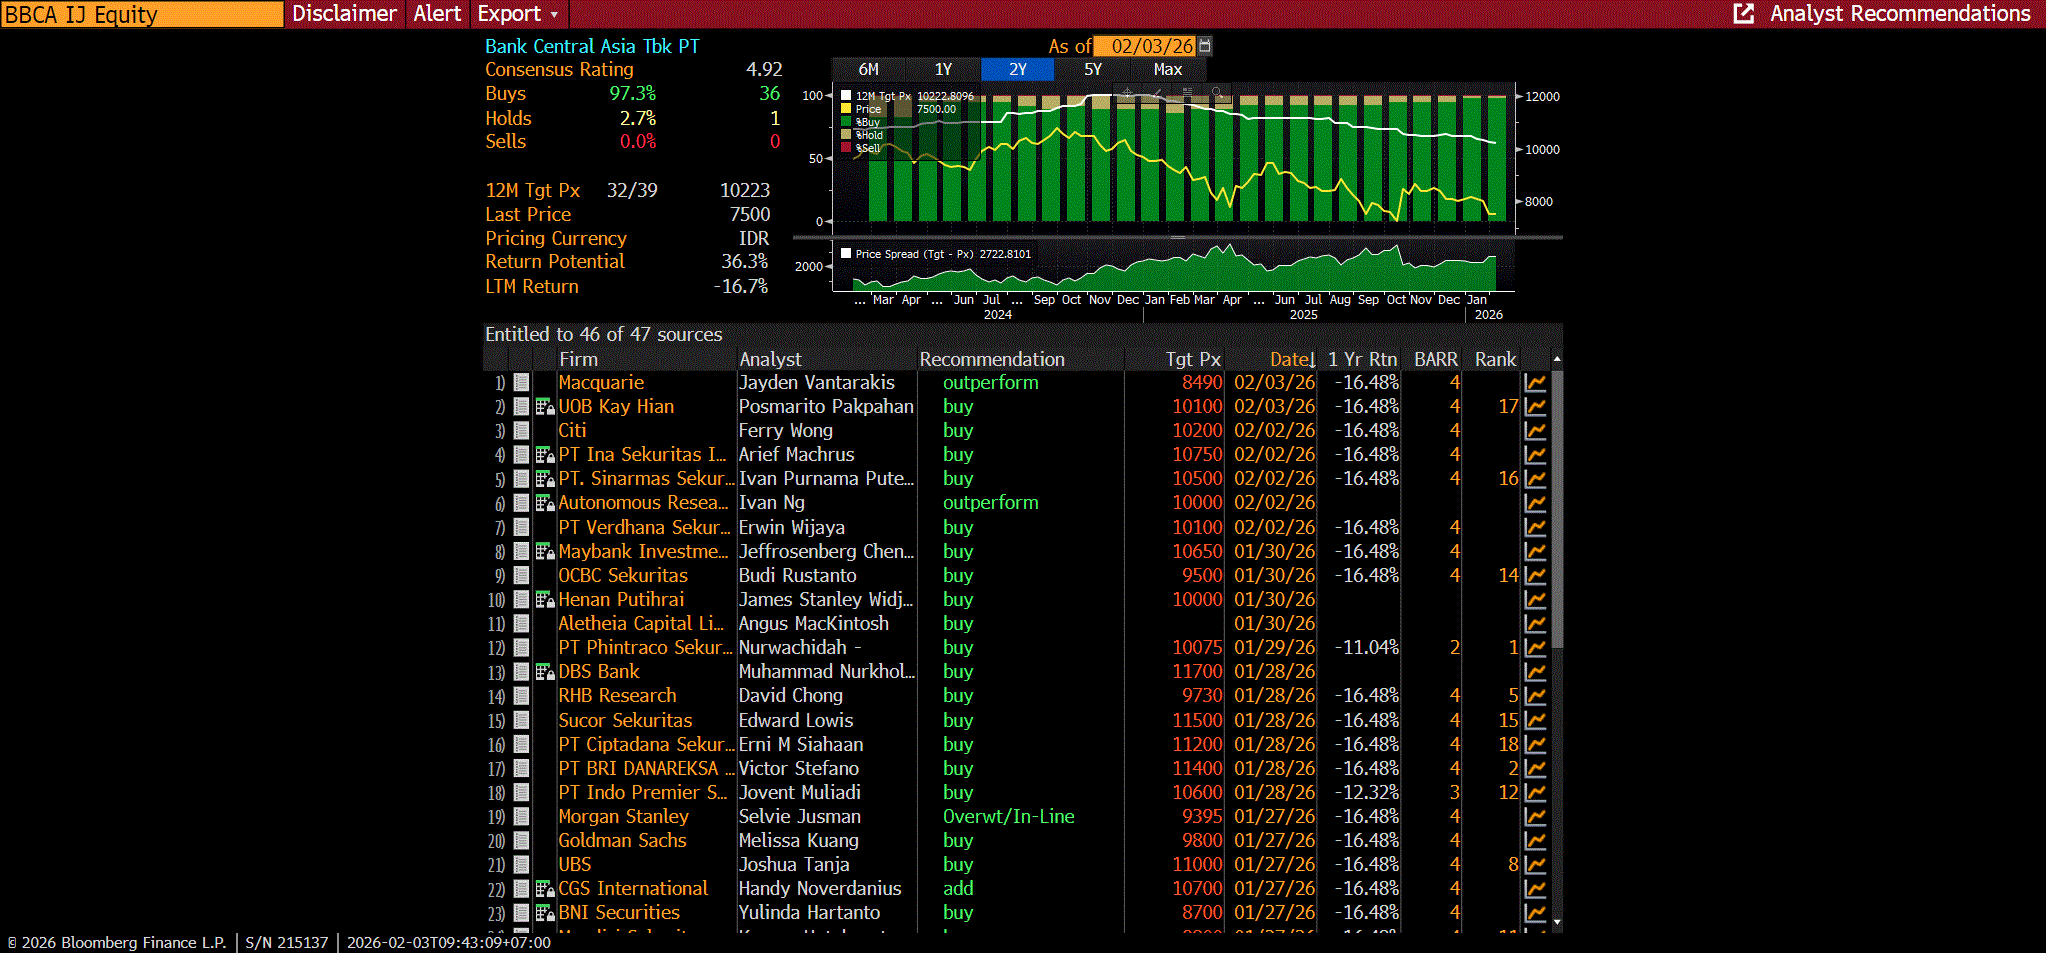Click the scroll-up arrow of the analyst table
The width and height of the screenshot is (2046, 953).
click(x=1556, y=359)
